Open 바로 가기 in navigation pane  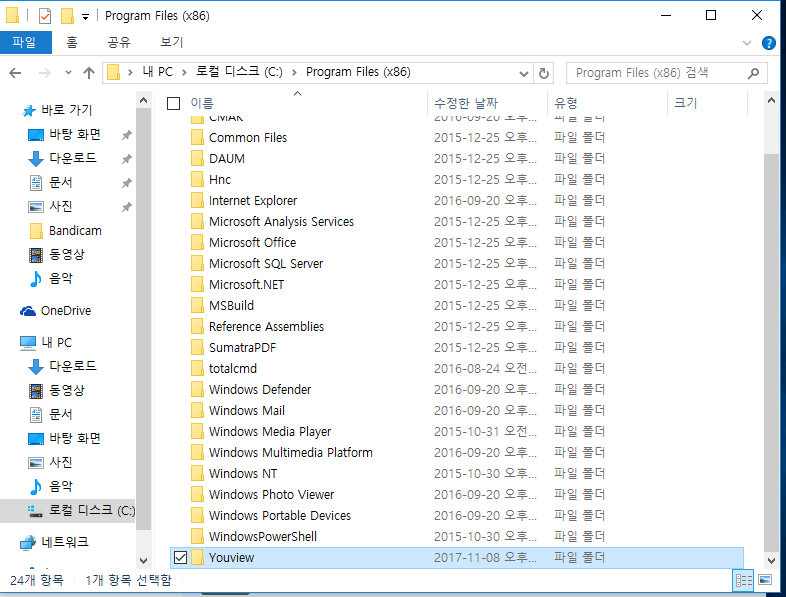point(66,110)
